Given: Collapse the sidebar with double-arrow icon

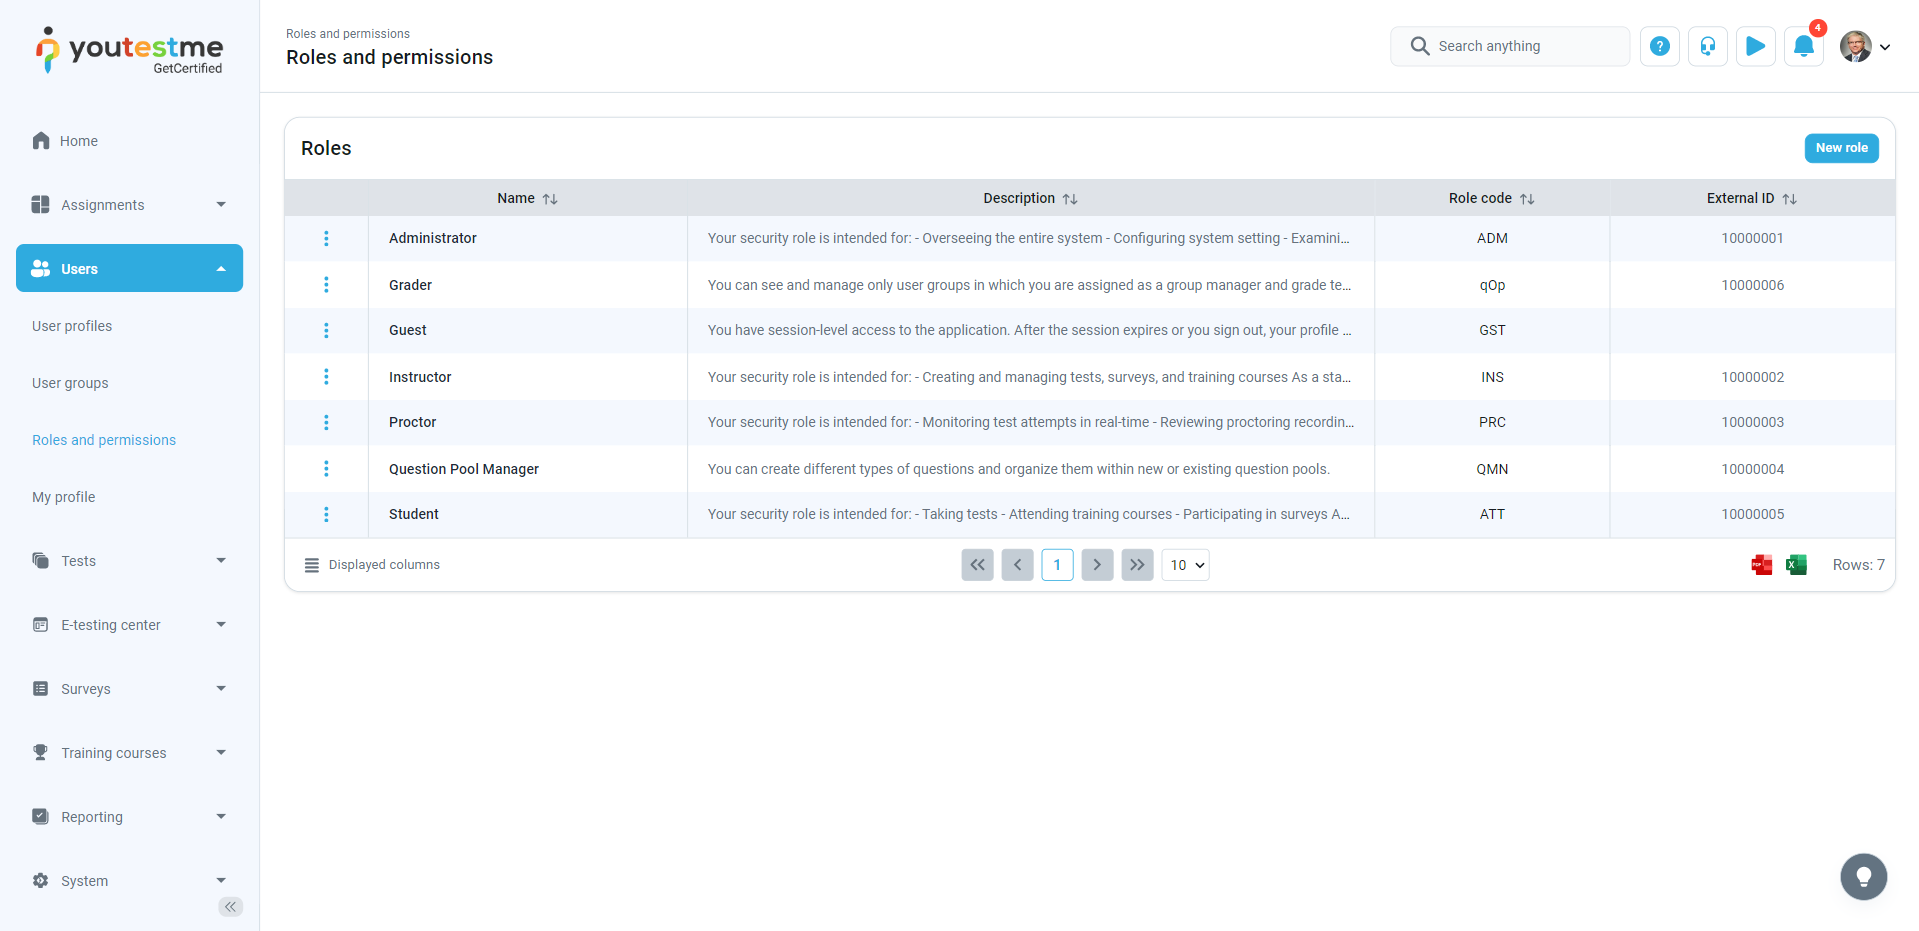Looking at the screenshot, I should (231, 907).
